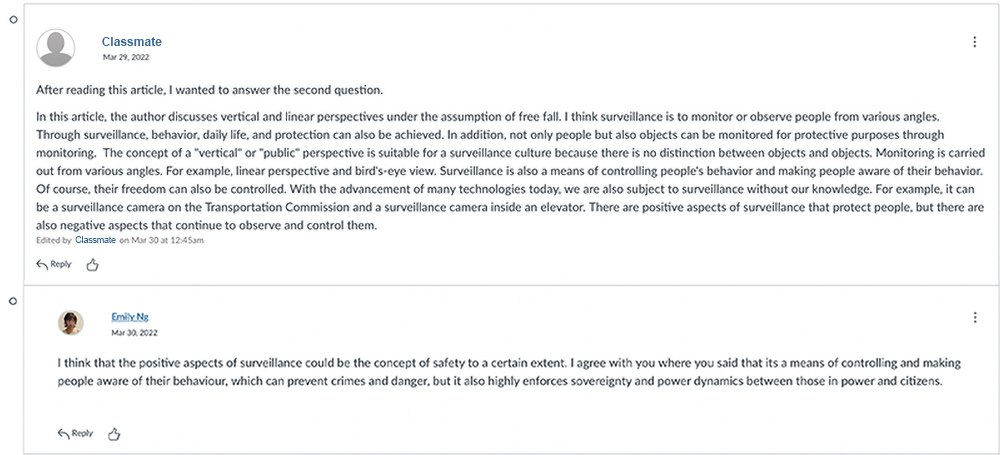This screenshot has width=1000, height=455.
Task: Open Classmate's post options three-dot menu
Action: [x=975, y=42]
